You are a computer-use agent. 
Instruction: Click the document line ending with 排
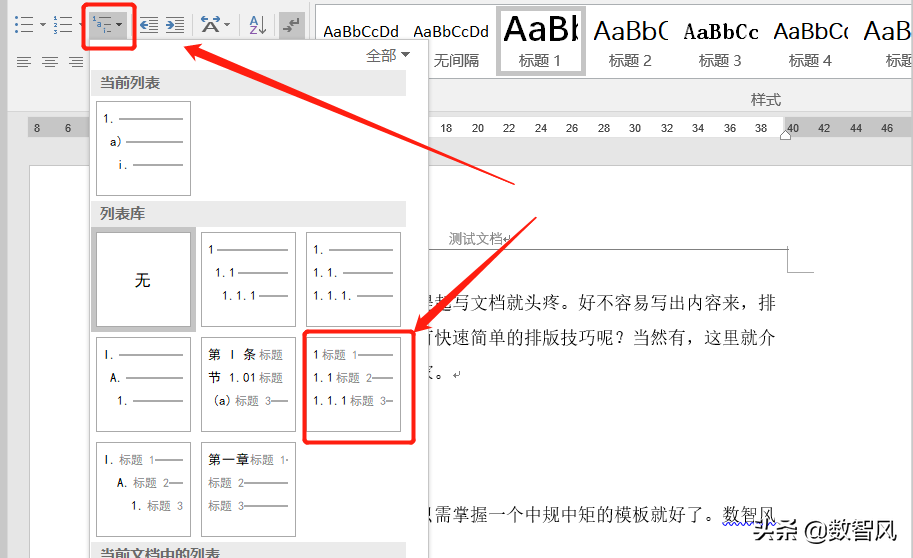603,303
